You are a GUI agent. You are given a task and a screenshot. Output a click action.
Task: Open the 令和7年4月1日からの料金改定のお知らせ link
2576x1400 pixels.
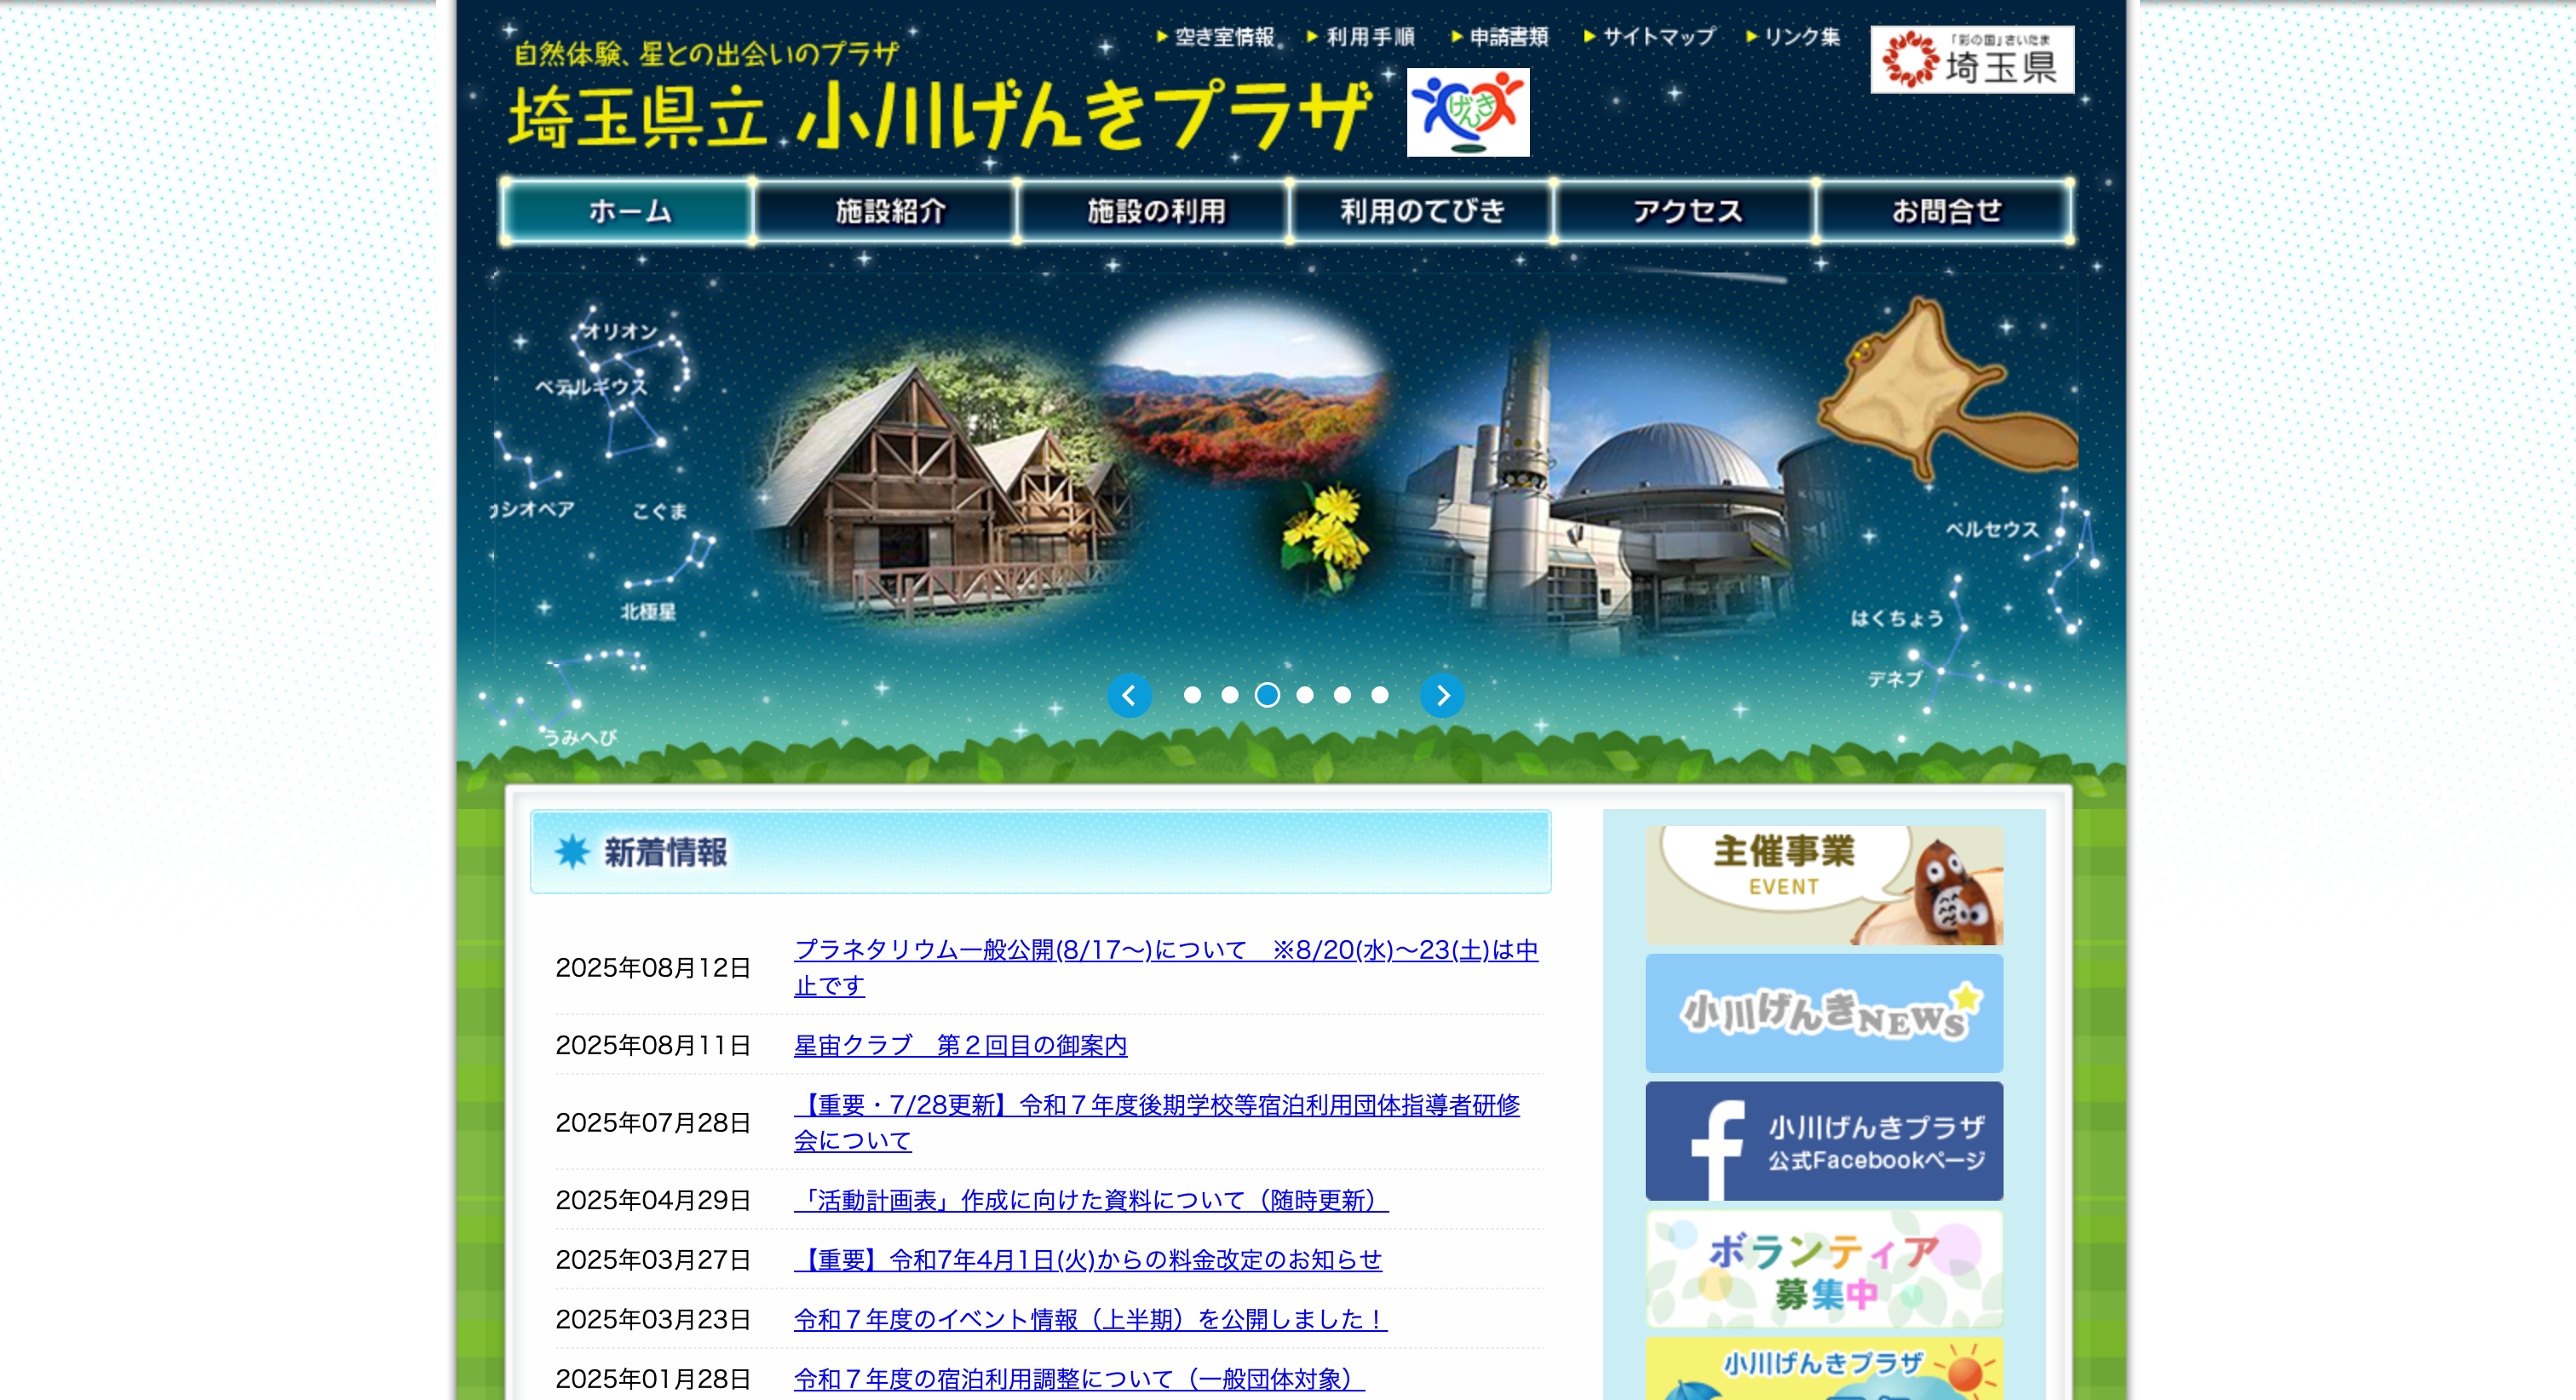[1088, 1259]
